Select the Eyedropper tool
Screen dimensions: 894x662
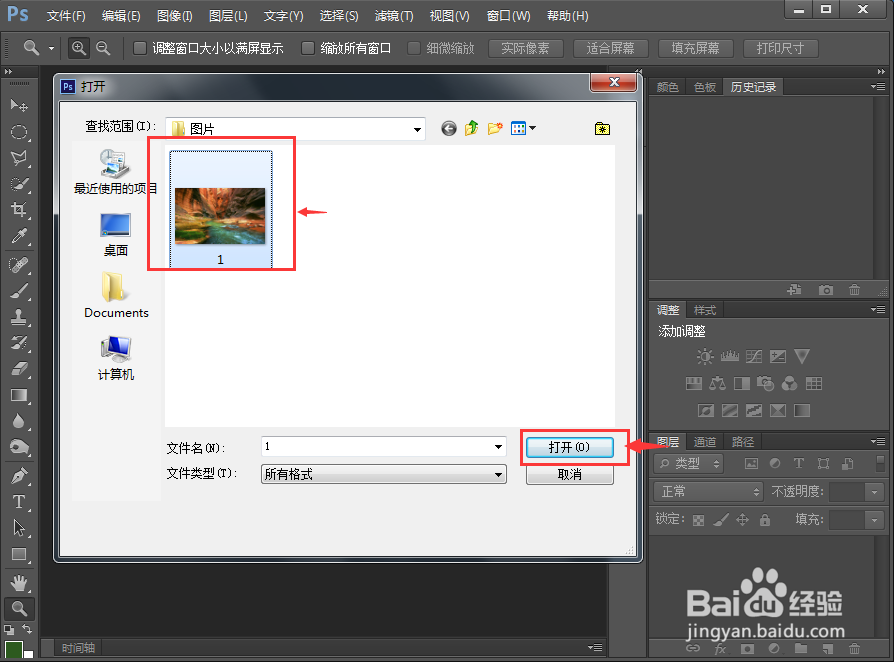coord(19,236)
